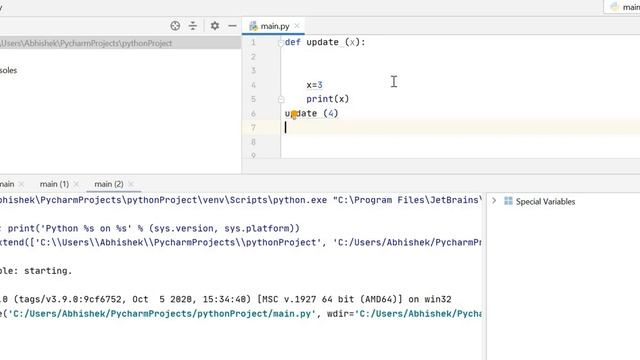Click line number 6 in the gutter
The image size is (640, 360).
pos(253,113)
